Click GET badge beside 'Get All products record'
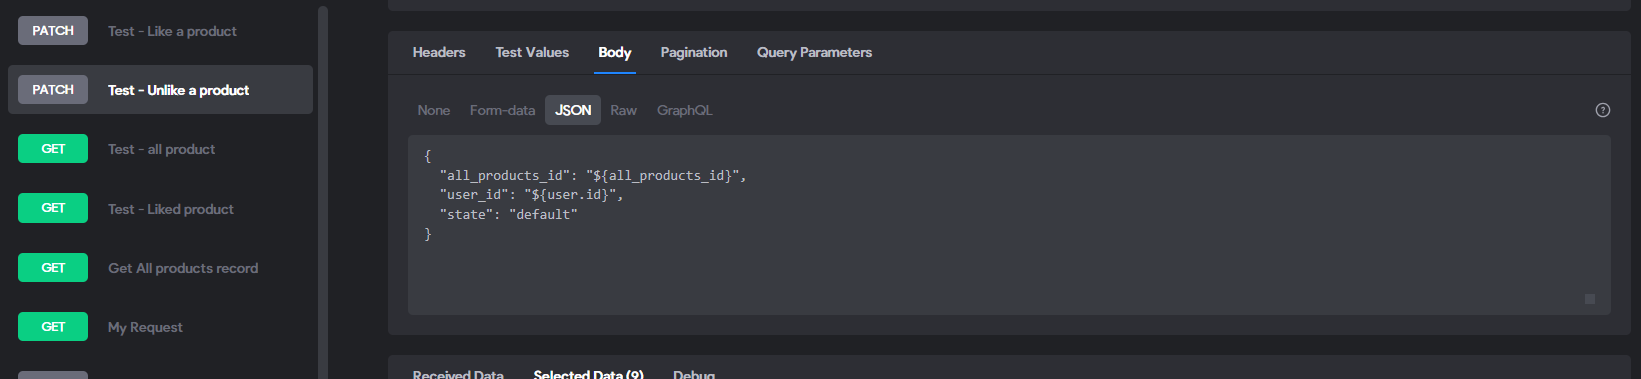Screen dimensions: 1641x379 [x=53, y=268]
